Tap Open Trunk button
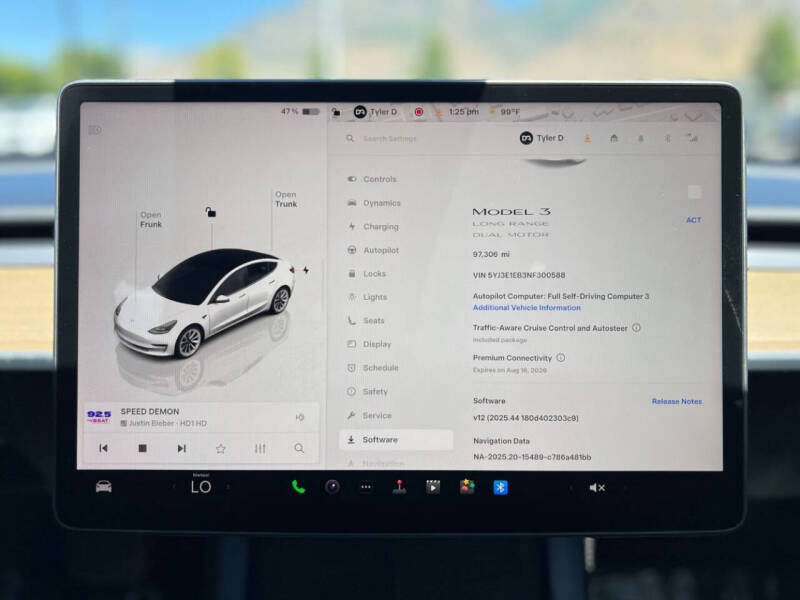800x600 pixels. click(286, 199)
